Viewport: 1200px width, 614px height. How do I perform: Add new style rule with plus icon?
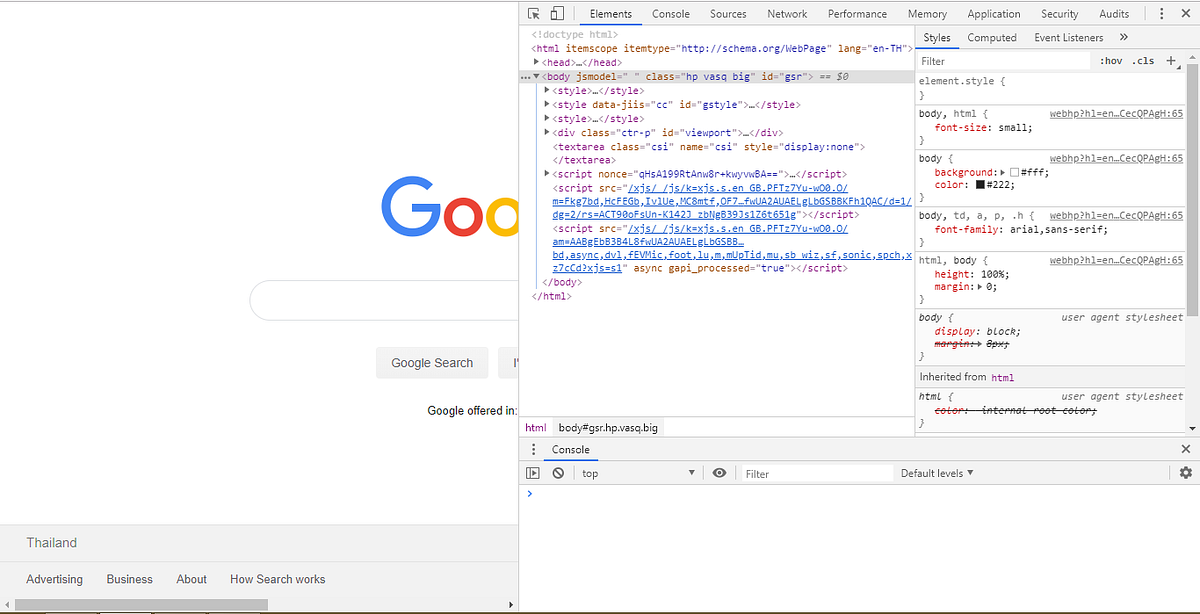point(1171,60)
